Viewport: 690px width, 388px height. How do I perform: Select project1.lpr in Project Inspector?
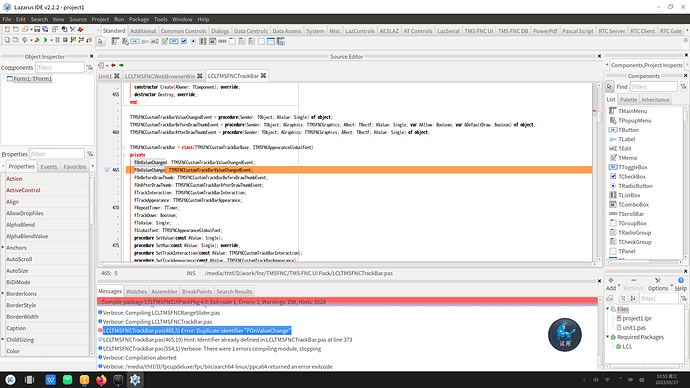coord(637,318)
